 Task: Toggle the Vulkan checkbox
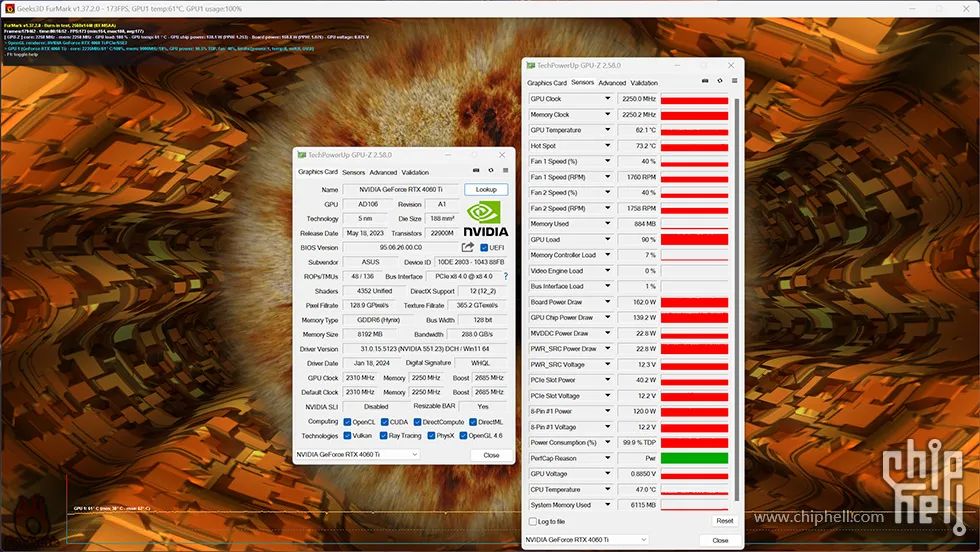(347, 436)
